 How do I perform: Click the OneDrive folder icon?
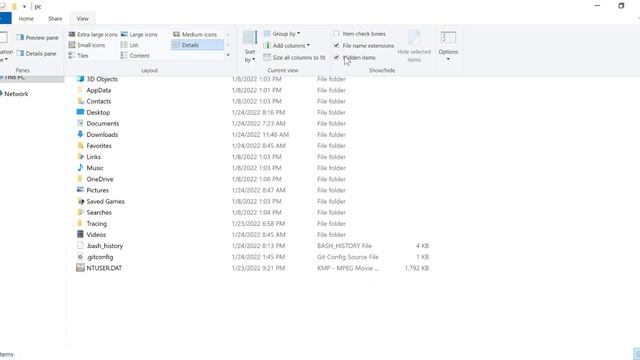(80, 179)
